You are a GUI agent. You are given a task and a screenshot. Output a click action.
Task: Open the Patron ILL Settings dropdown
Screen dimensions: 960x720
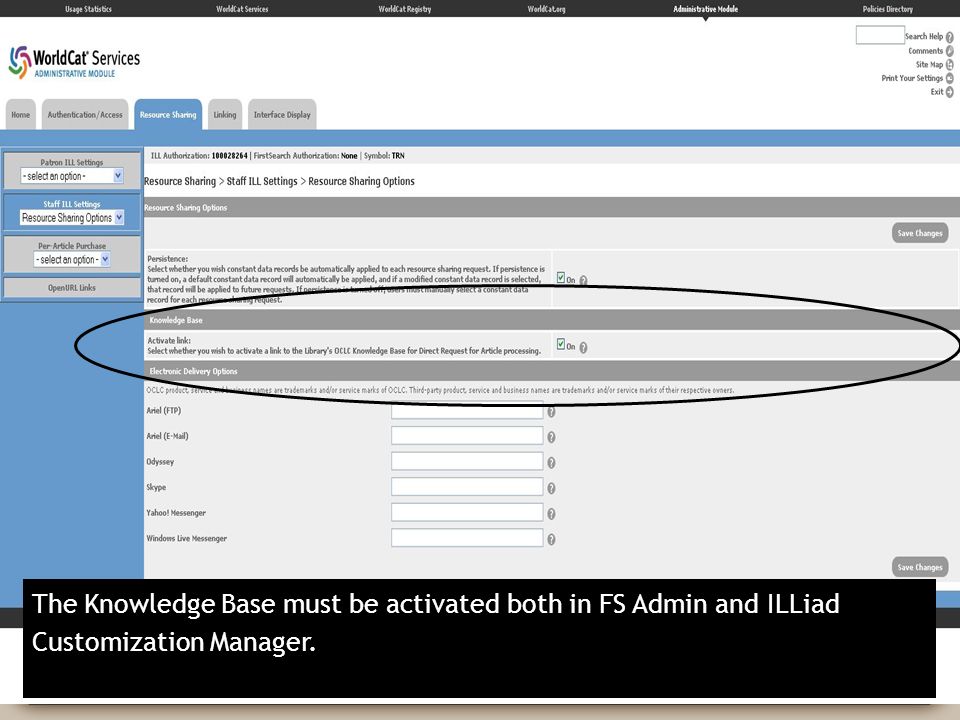point(72,176)
